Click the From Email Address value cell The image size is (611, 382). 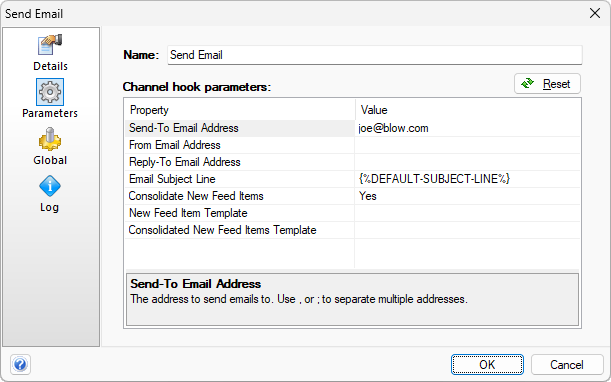click(468, 145)
